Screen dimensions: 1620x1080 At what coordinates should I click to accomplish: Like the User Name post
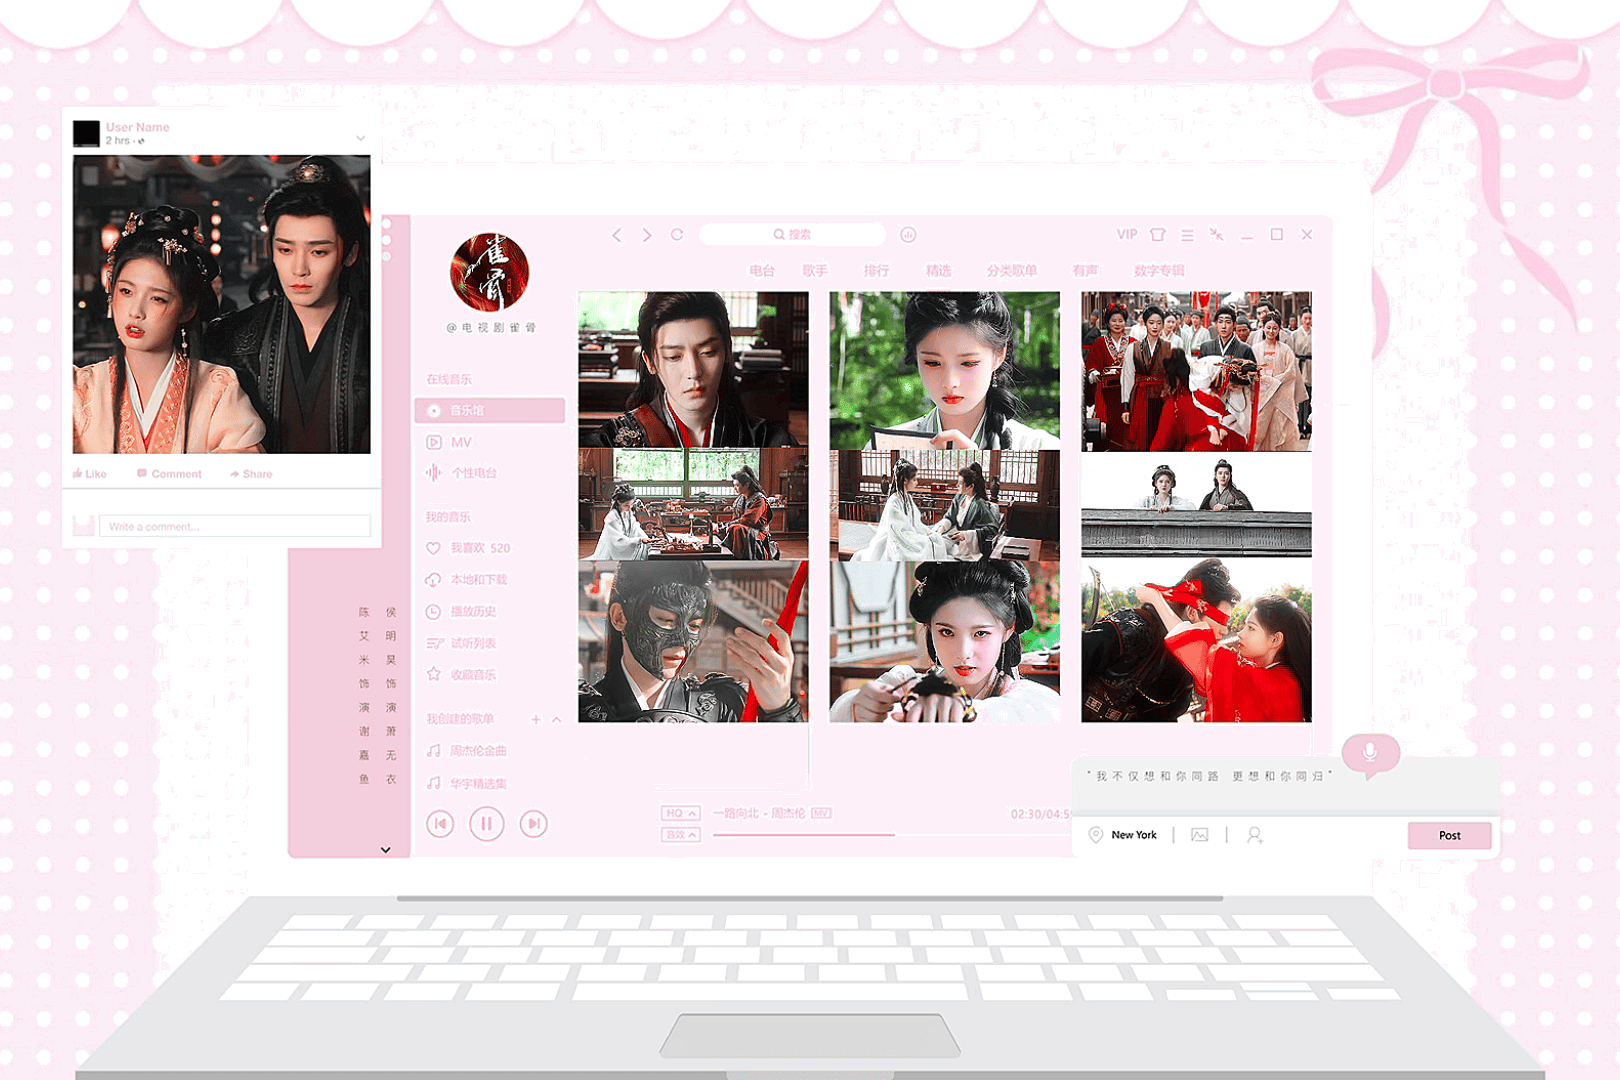(x=90, y=474)
